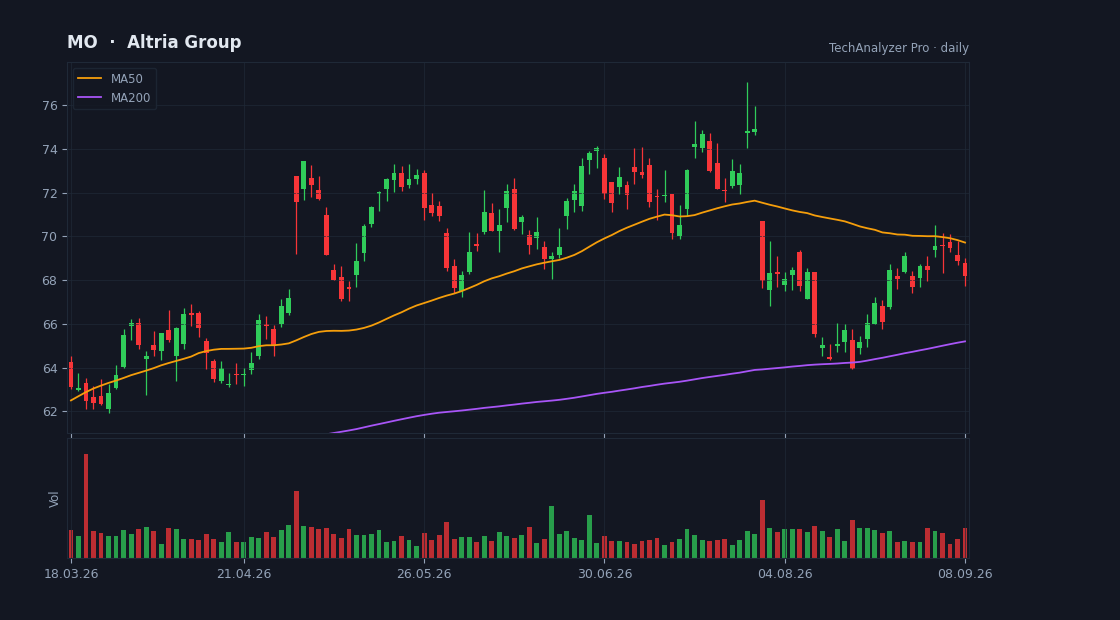Select the MA200 legend entry

(114, 98)
